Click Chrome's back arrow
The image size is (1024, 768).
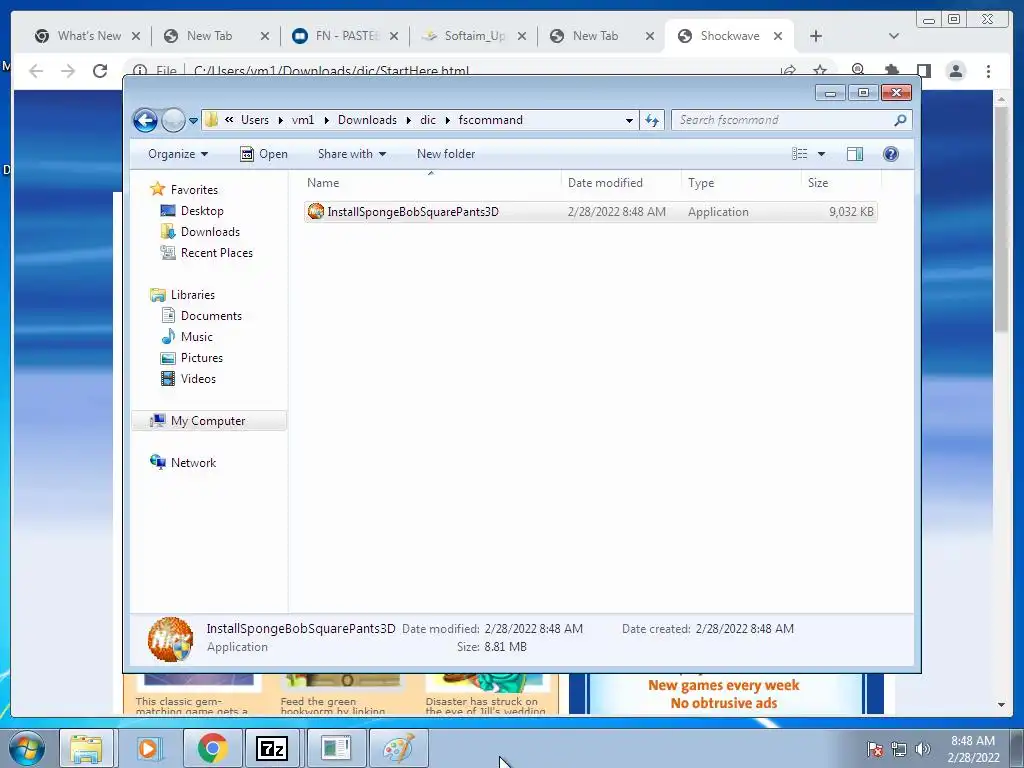pos(36,71)
